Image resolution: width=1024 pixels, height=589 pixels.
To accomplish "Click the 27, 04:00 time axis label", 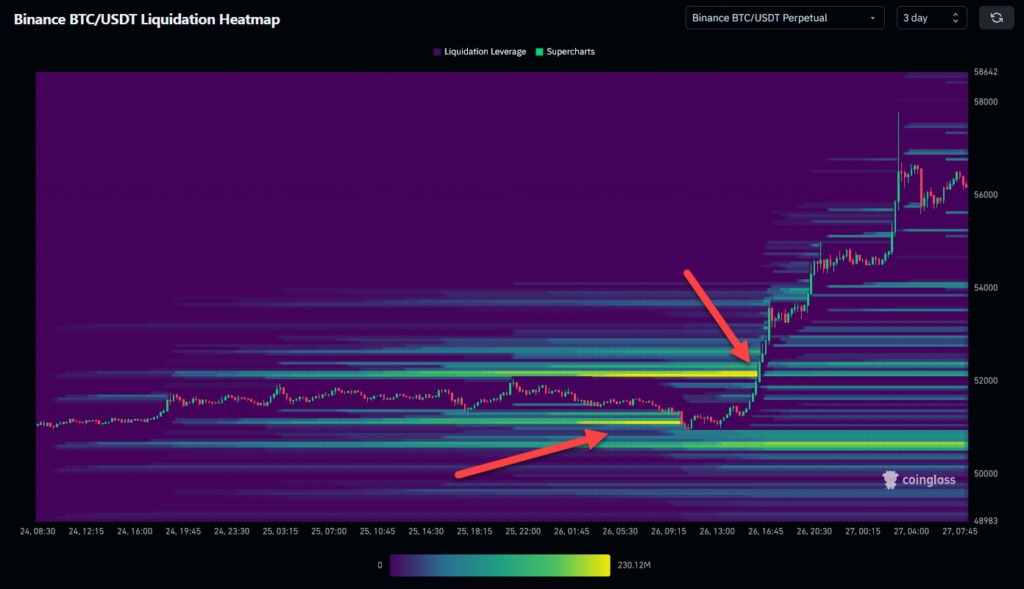I will click(x=911, y=532).
